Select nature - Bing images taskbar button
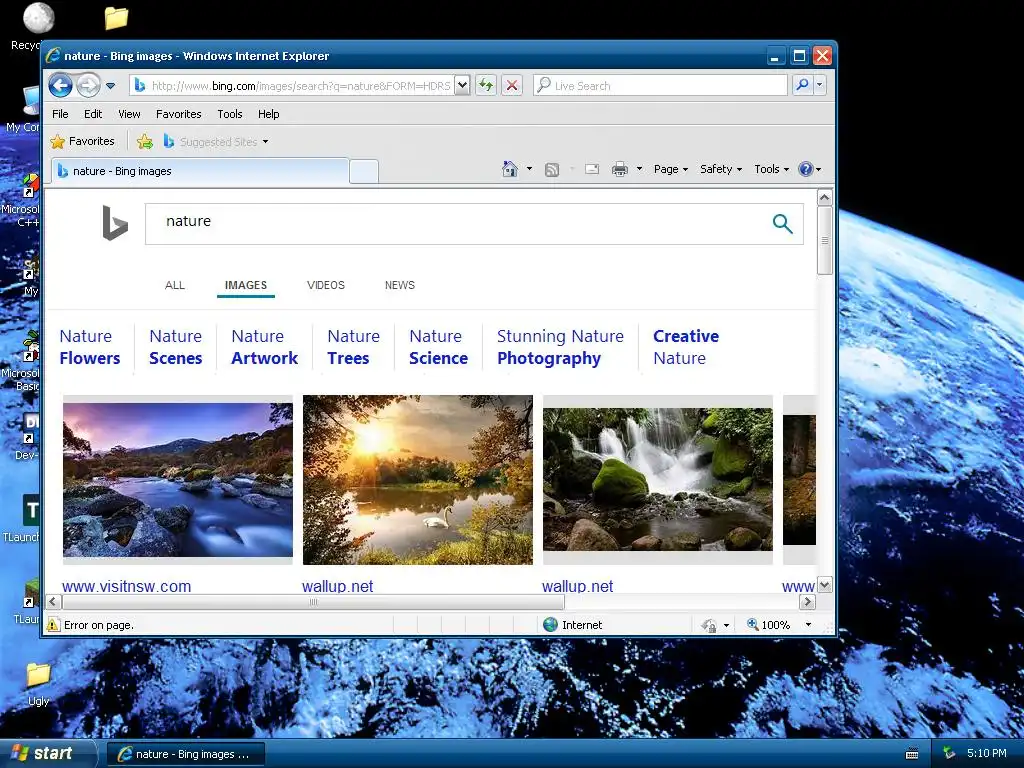Viewport: 1024px width, 768px height. tap(185, 754)
